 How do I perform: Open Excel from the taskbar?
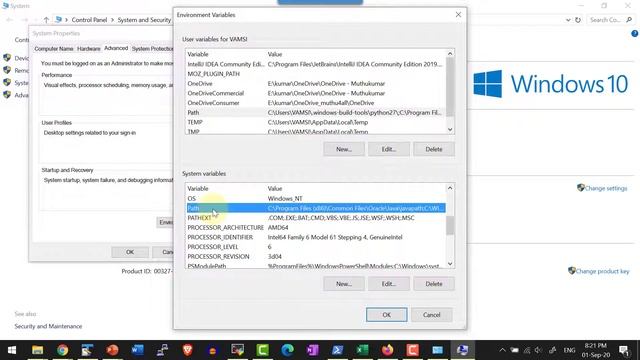click(x=362, y=350)
